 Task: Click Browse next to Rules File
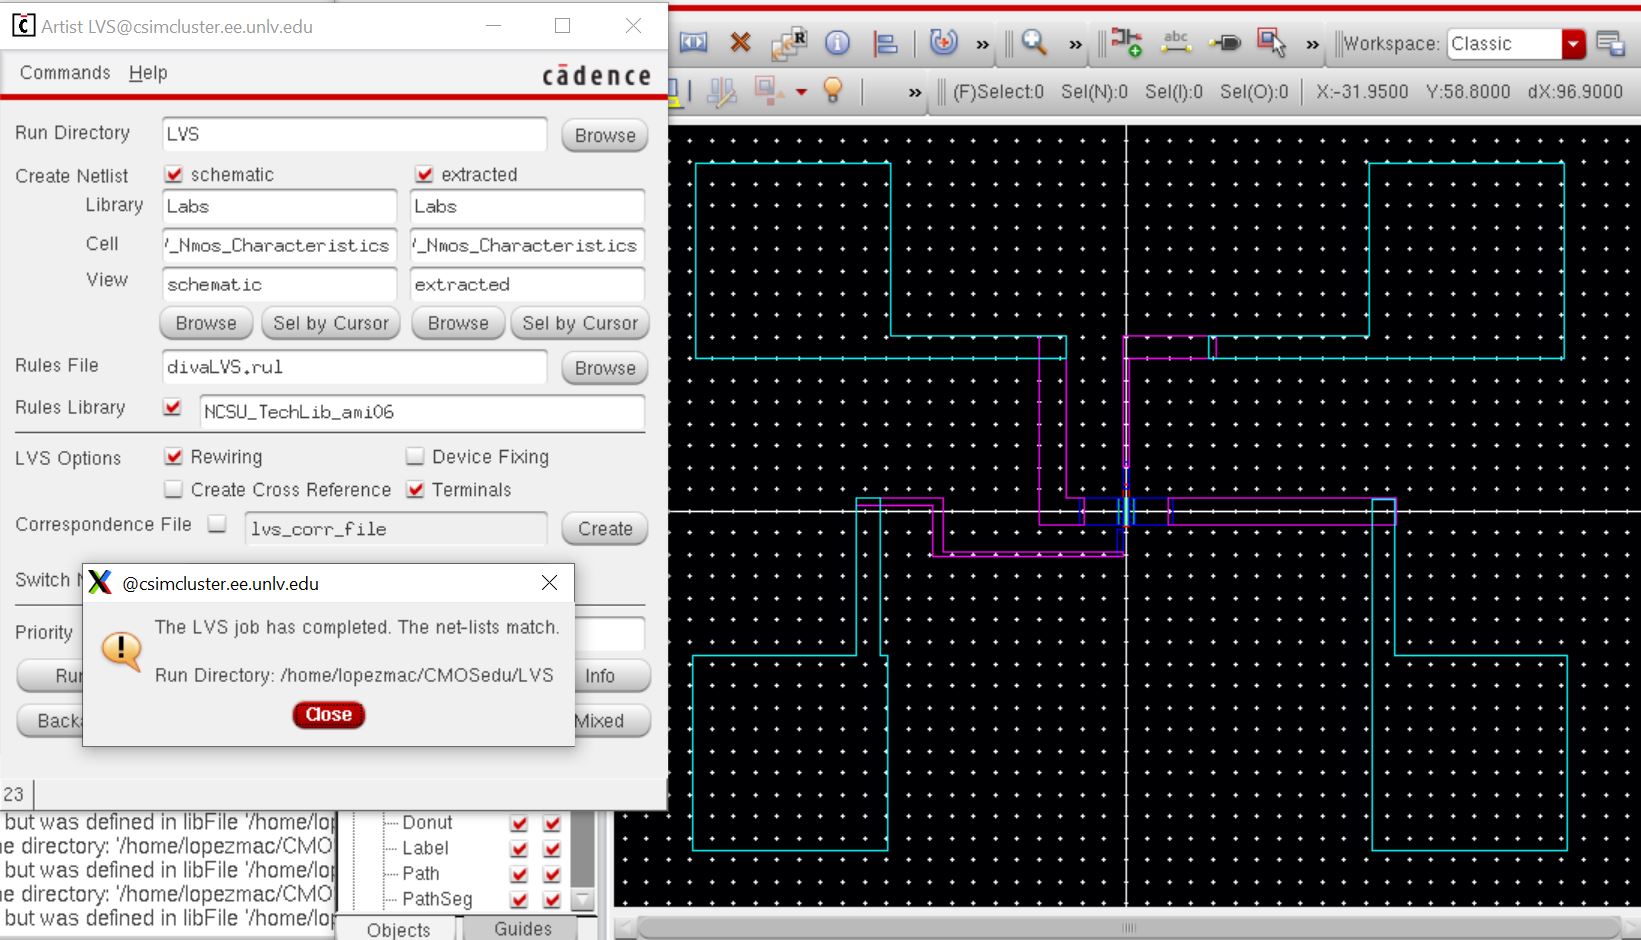click(x=604, y=368)
